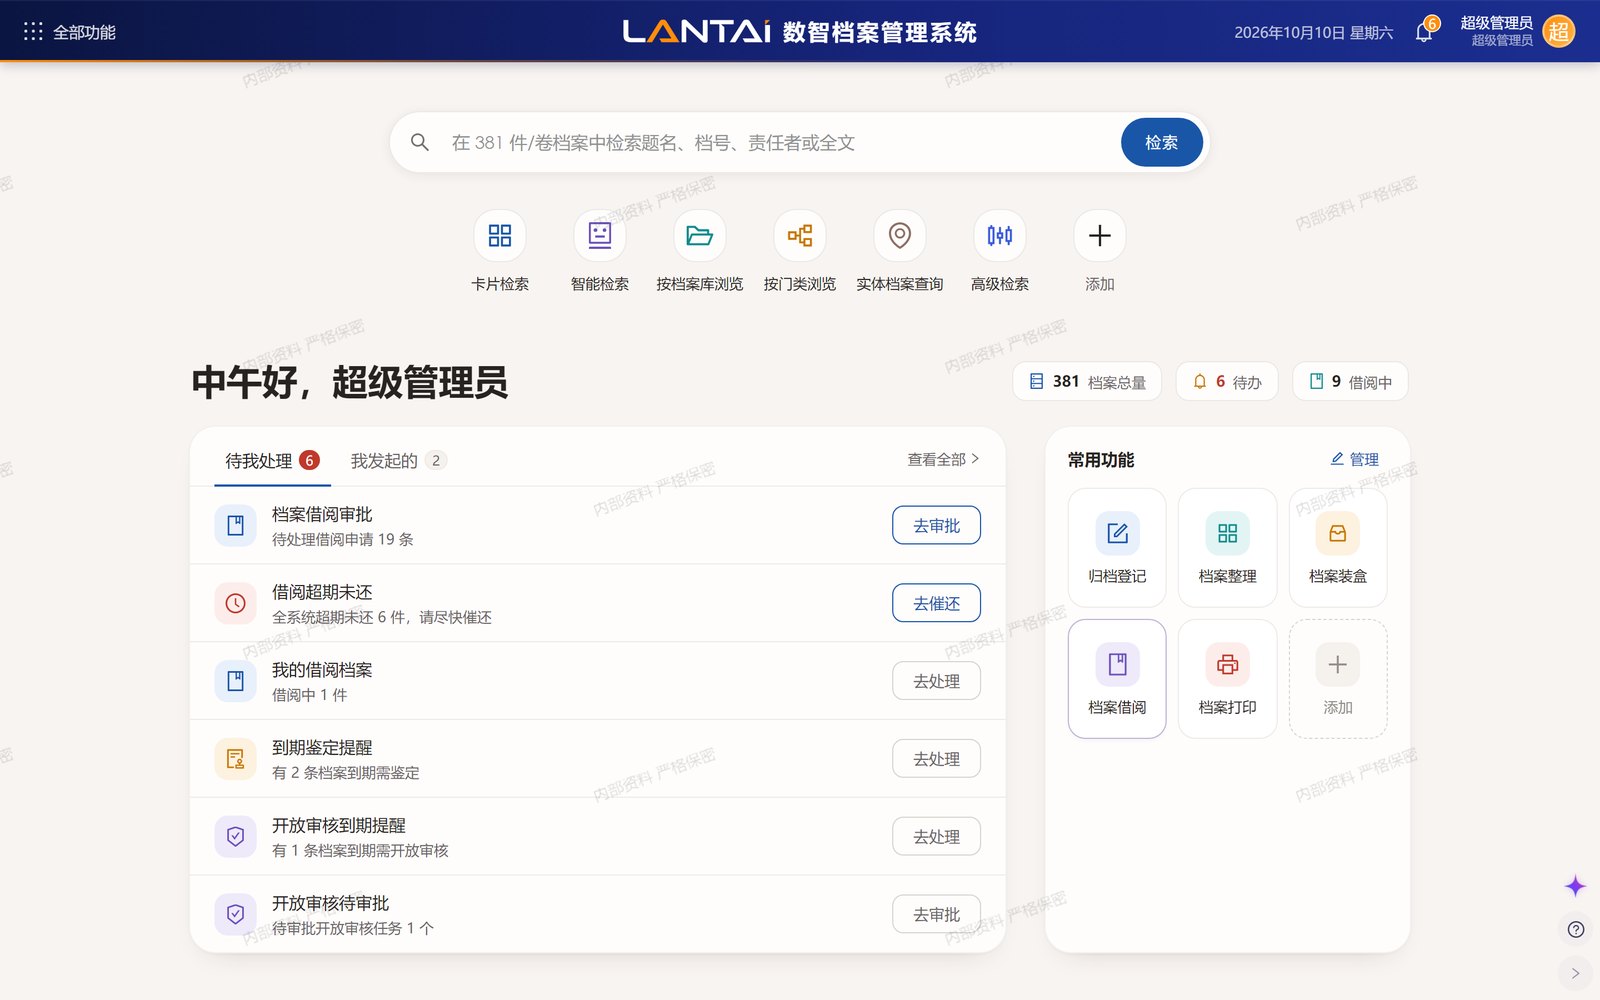Click the LANTAi 数智档案管理系统 logo
The height and width of the screenshot is (1000, 1600).
800,32
